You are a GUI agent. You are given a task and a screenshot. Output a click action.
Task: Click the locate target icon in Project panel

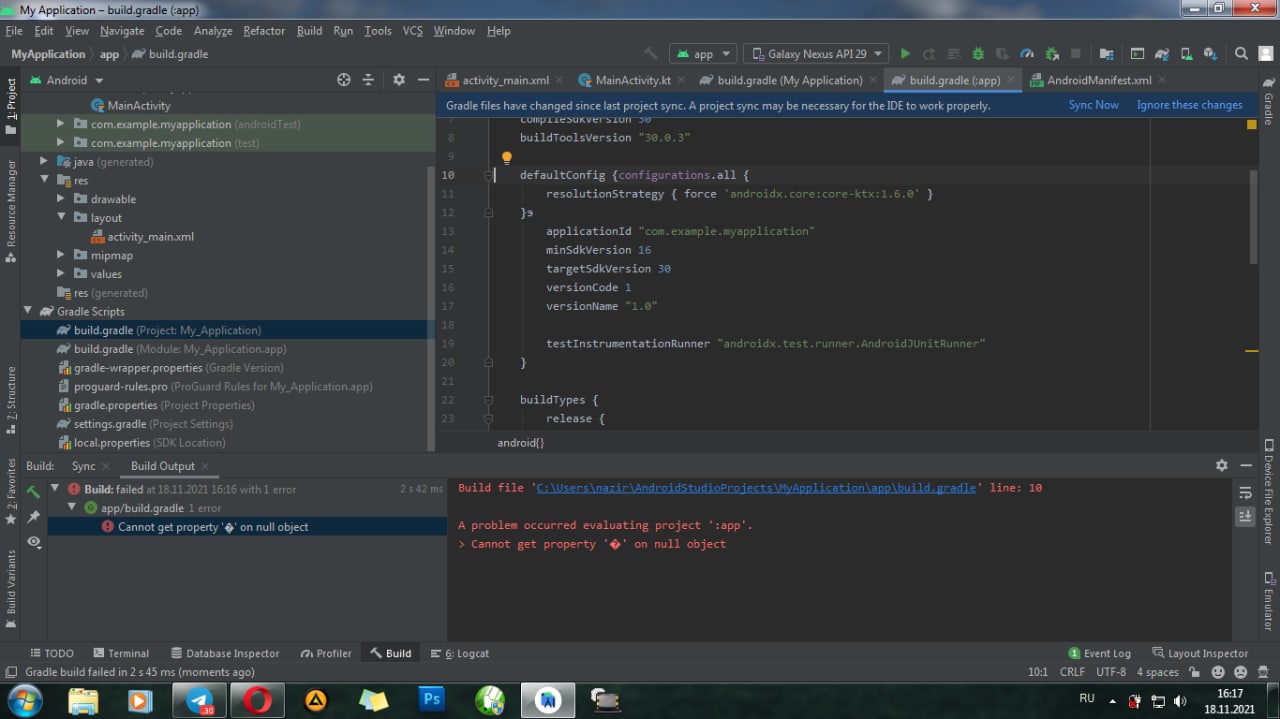point(344,80)
